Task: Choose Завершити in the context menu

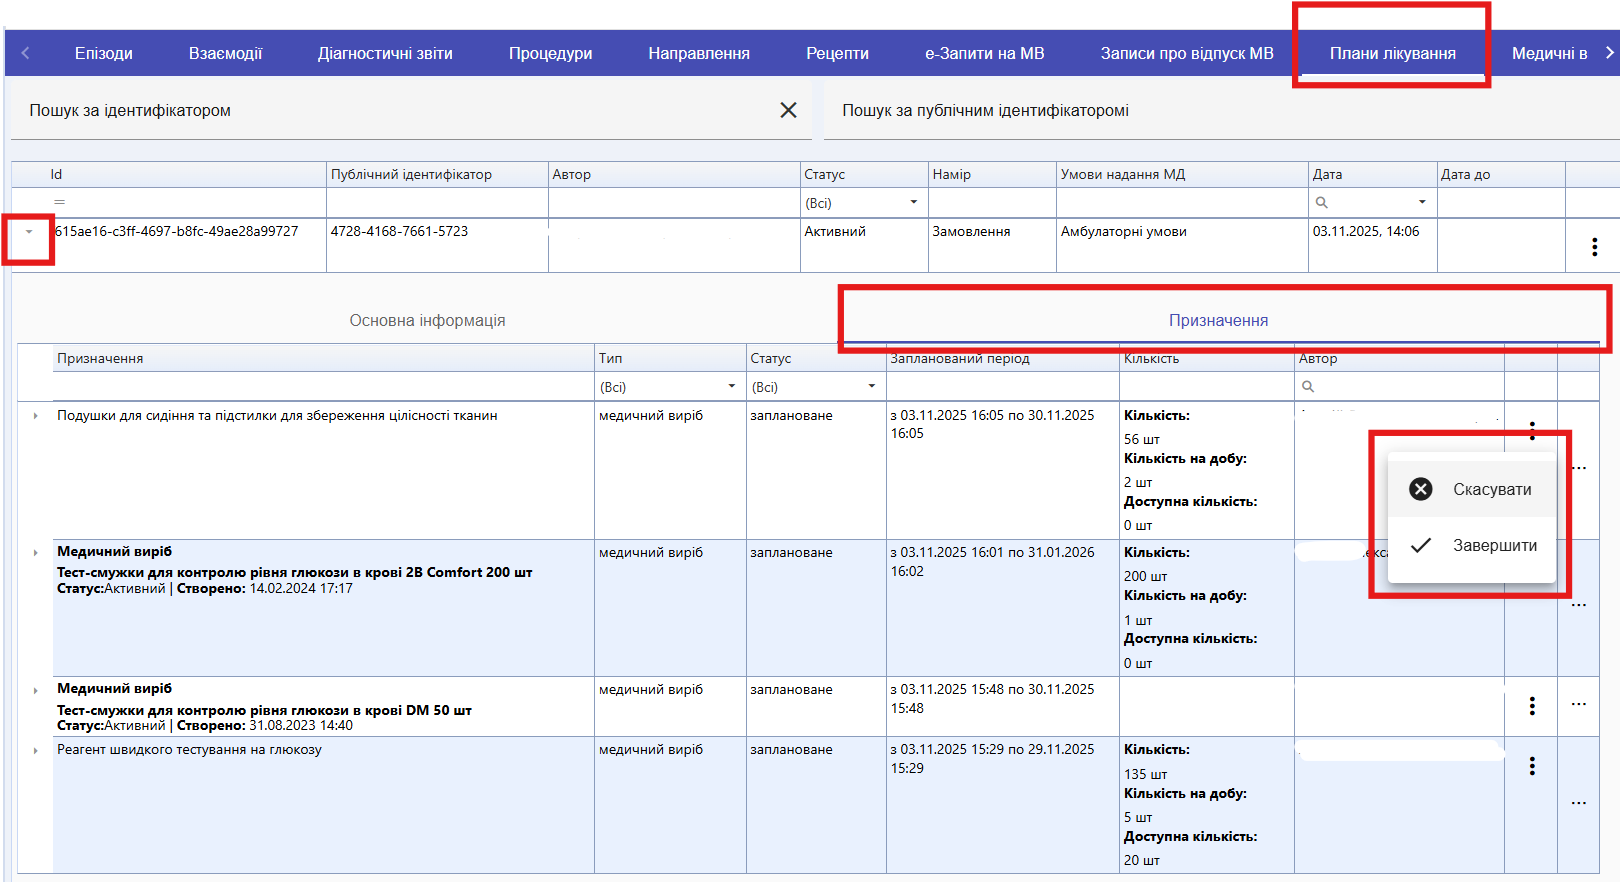Action: click(x=1494, y=545)
